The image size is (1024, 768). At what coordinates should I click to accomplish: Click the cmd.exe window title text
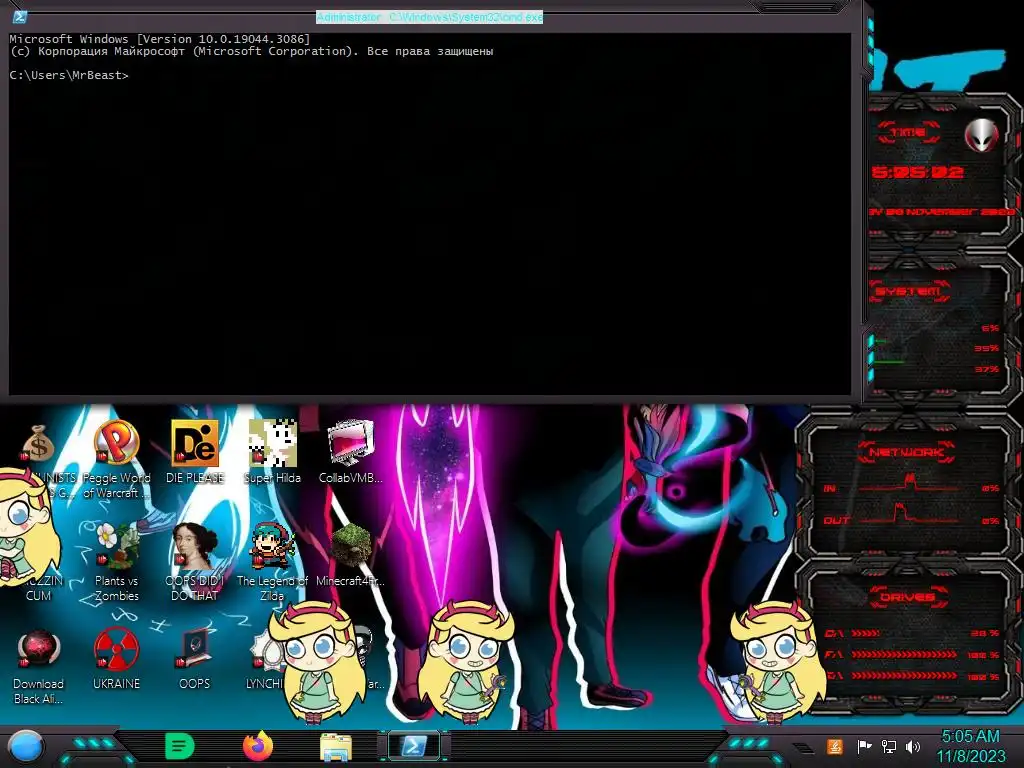pos(429,17)
